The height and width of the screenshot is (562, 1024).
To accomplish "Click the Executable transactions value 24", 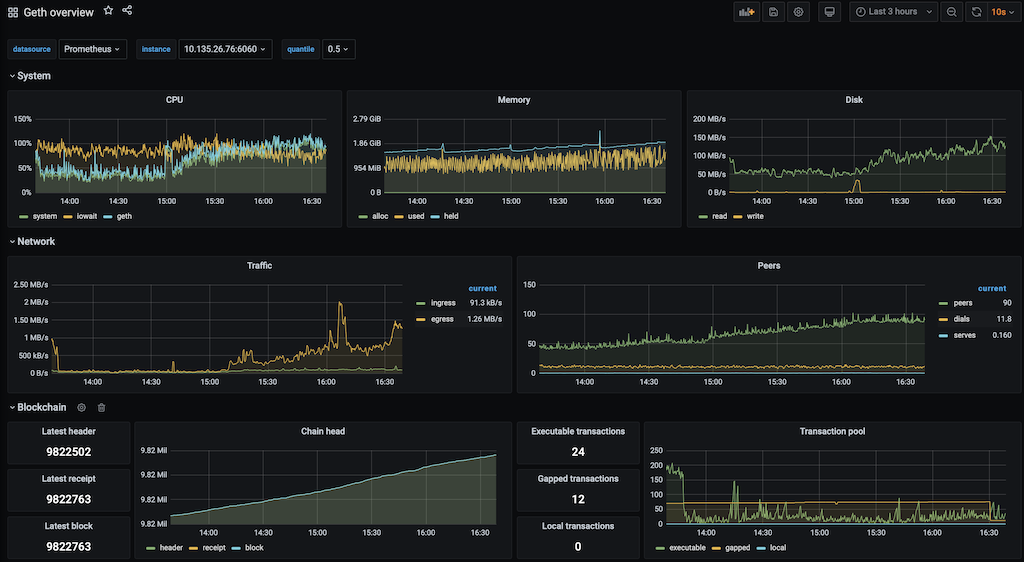I will 578,452.
